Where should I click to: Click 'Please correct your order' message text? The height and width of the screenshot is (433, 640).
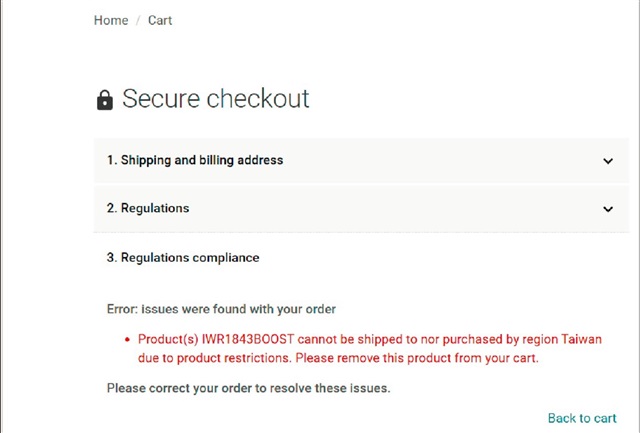coord(249,388)
